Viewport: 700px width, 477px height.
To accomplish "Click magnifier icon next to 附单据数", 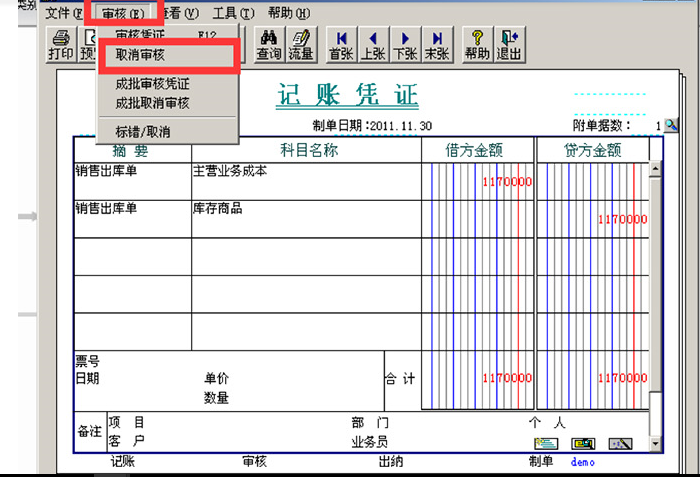I will (671, 125).
